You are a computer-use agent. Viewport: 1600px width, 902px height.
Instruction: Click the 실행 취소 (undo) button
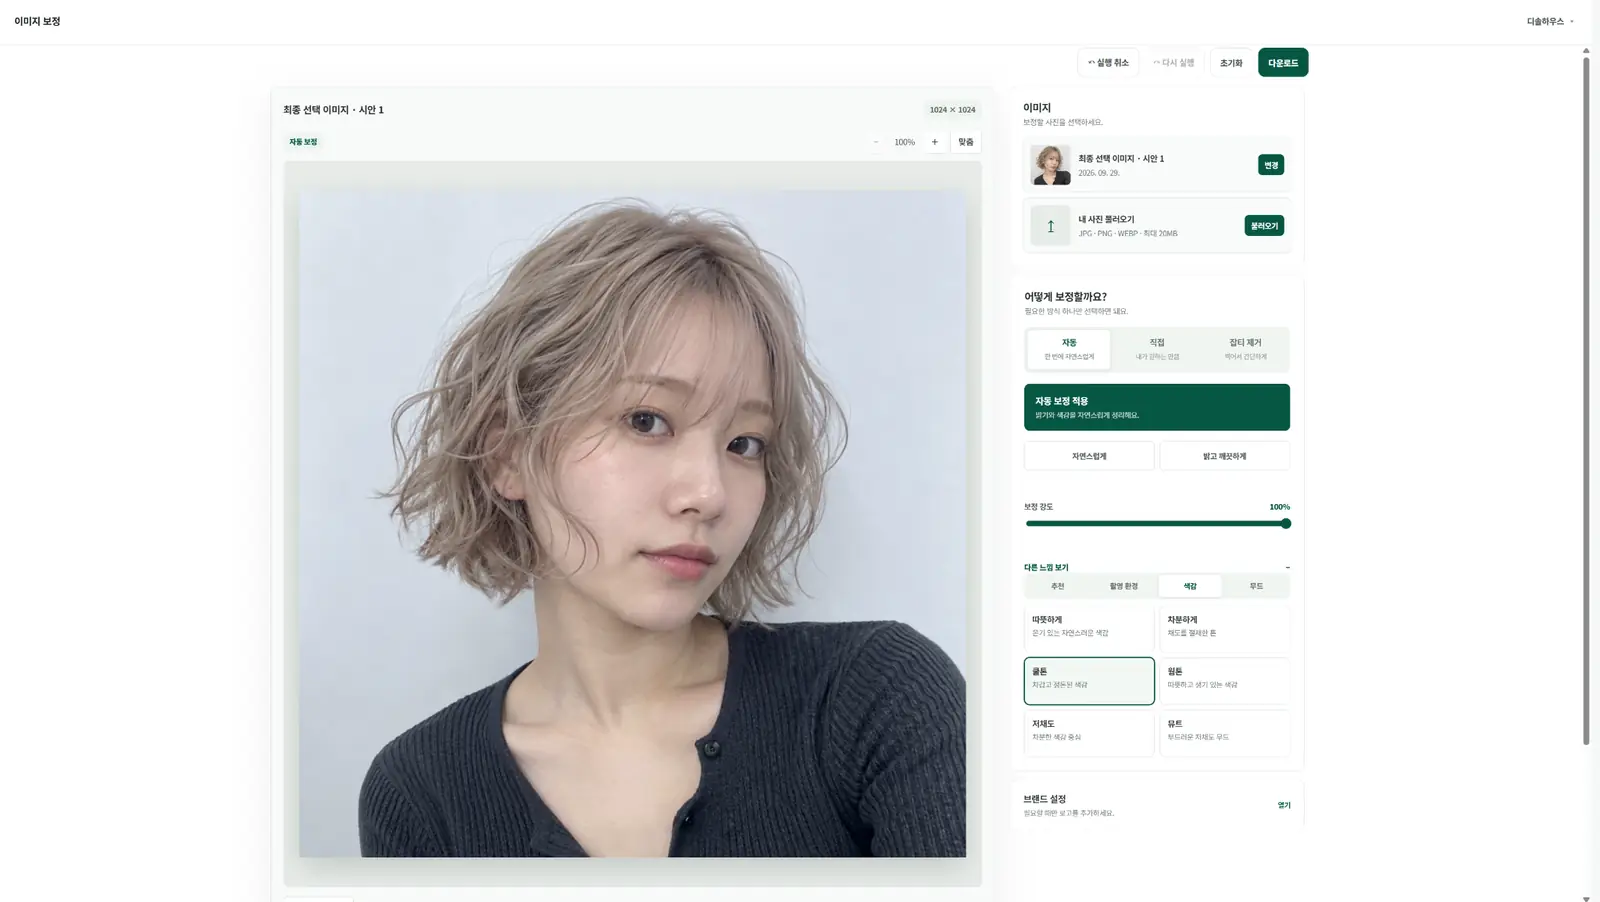[x=1108, y=62]
